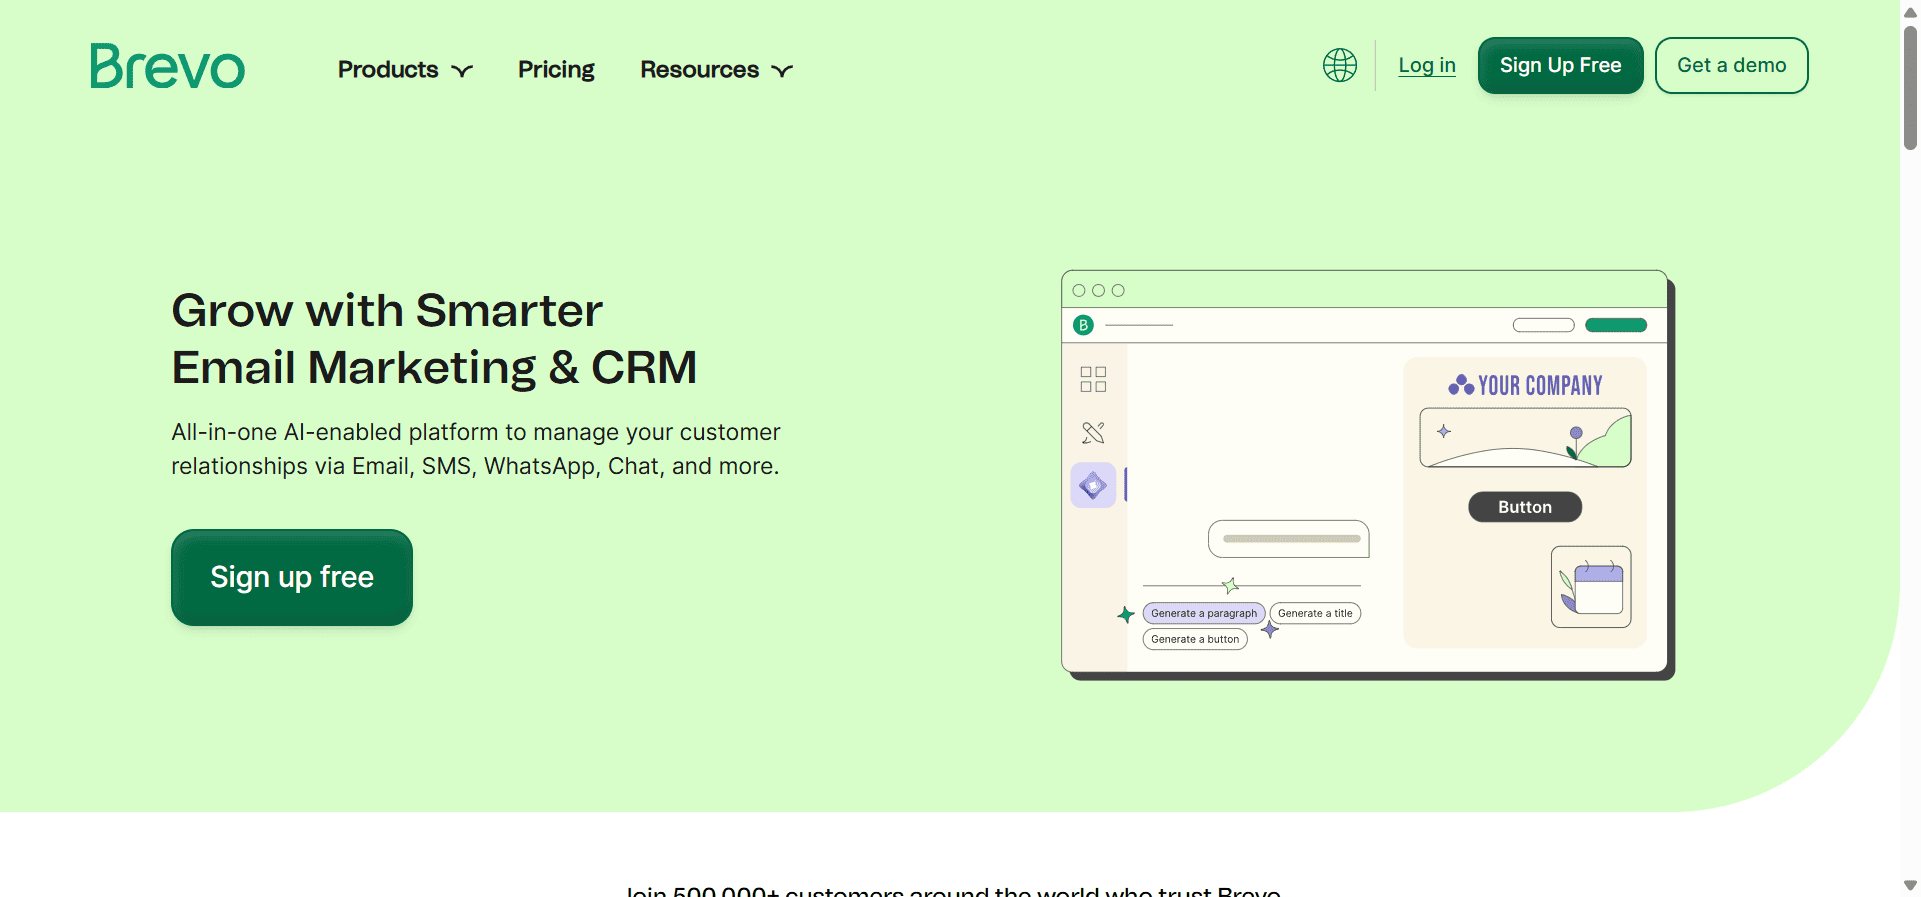Click the large Sign up free button

[x=292, y=577]
